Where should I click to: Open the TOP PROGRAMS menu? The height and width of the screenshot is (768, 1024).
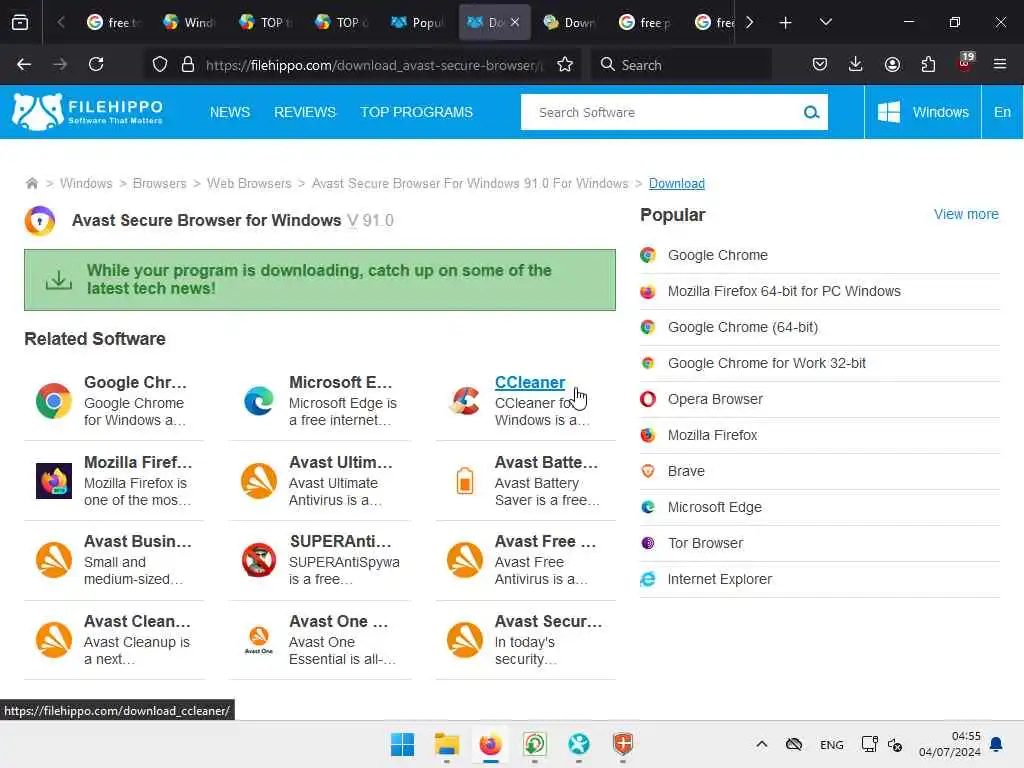click(417, 112)
